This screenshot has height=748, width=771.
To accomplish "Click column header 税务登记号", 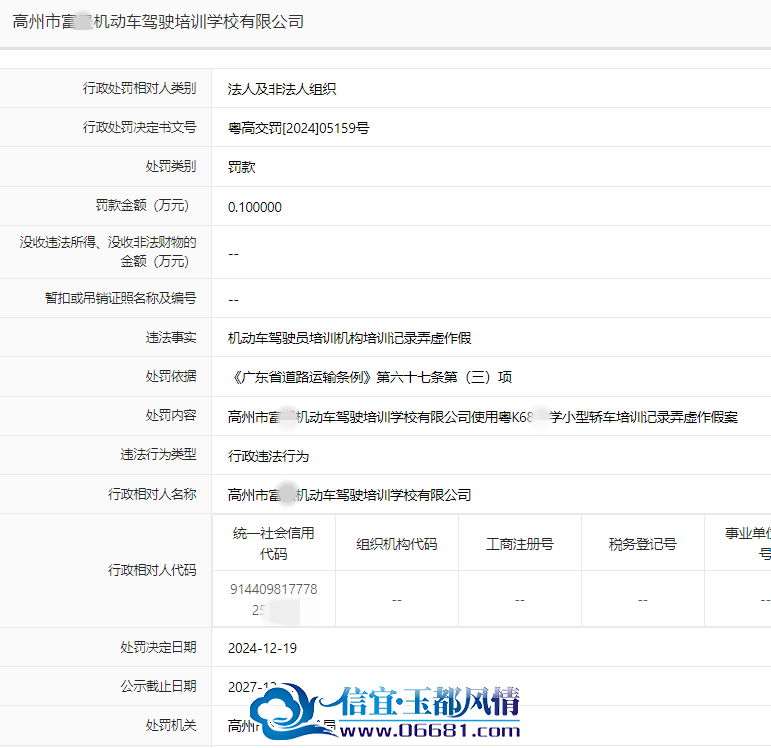I will pos(642,544).
